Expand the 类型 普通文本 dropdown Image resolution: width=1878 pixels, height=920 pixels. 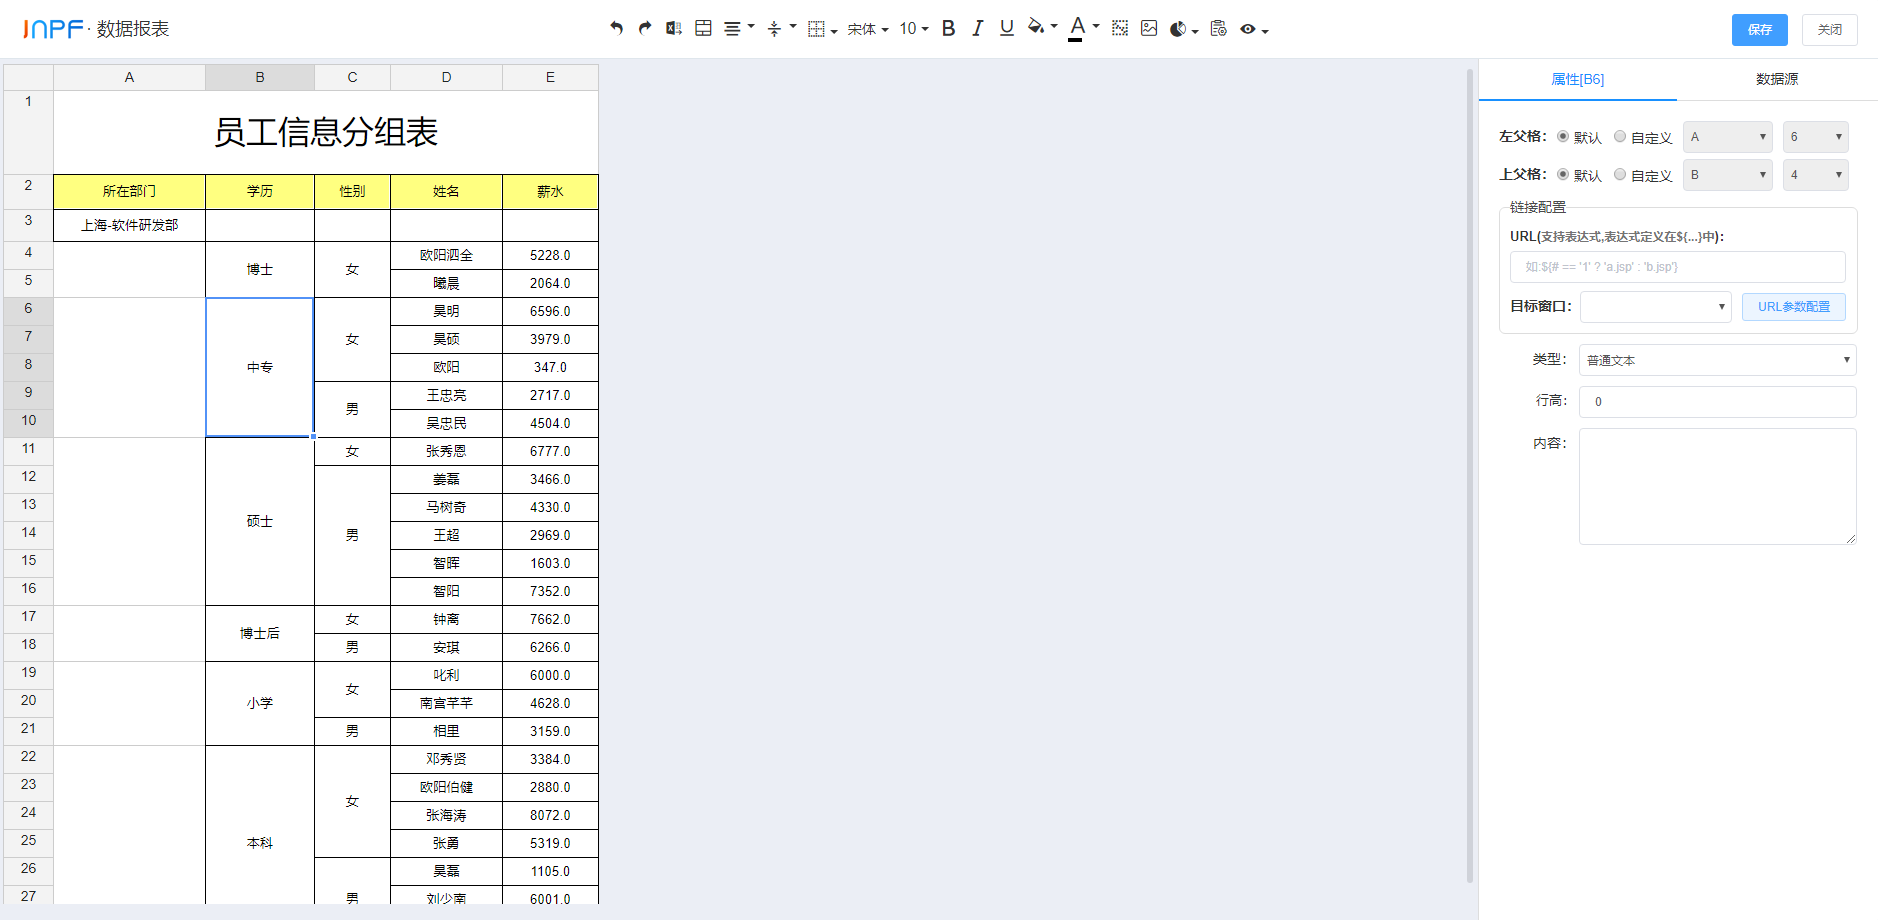click(x=1717, y=360)
